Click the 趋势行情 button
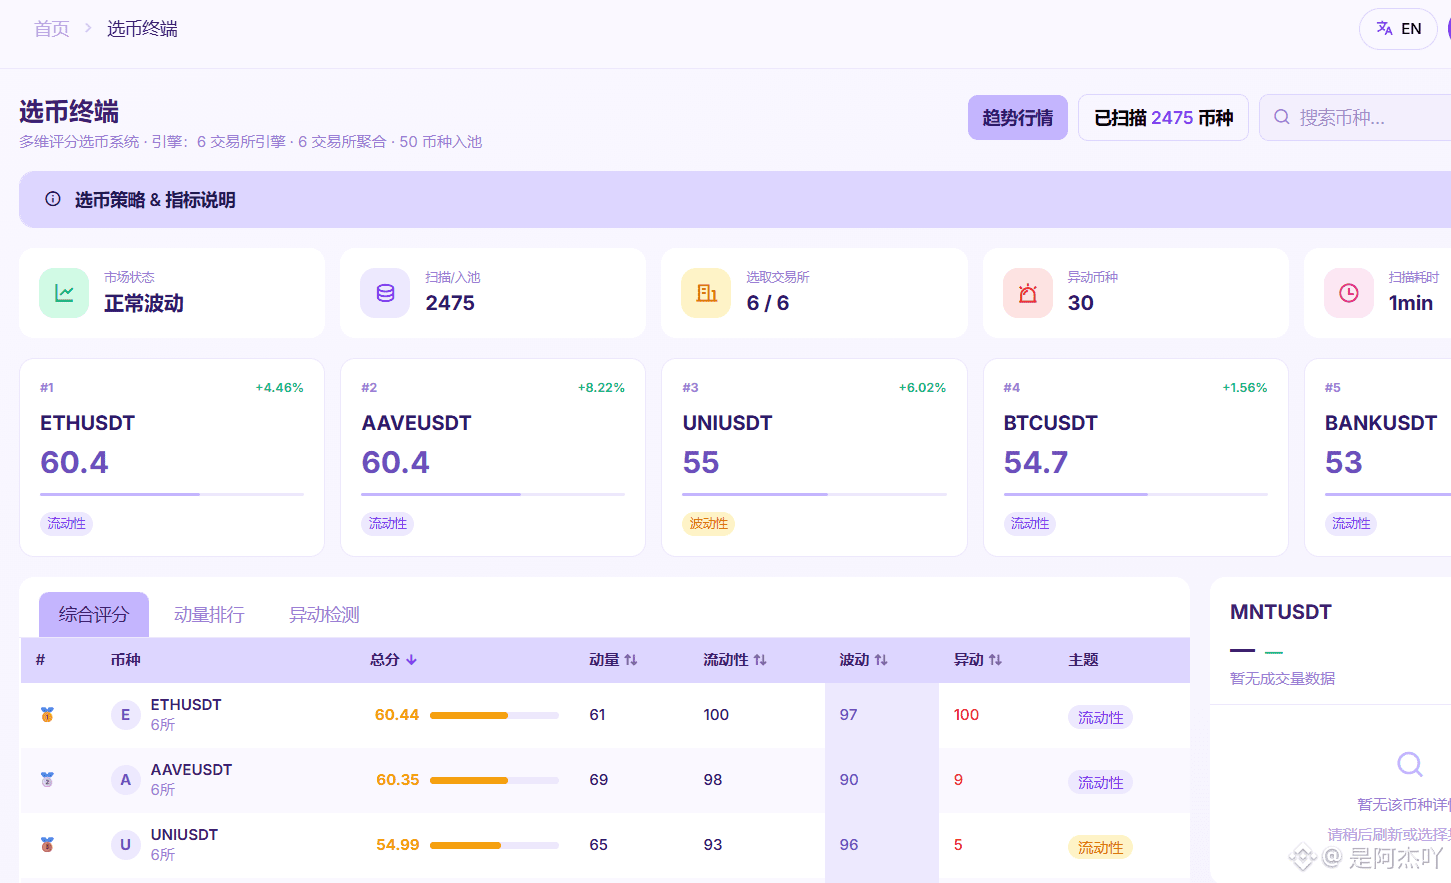The width and height of the screenshot is (1451, 883). [x=1018, y=117]
